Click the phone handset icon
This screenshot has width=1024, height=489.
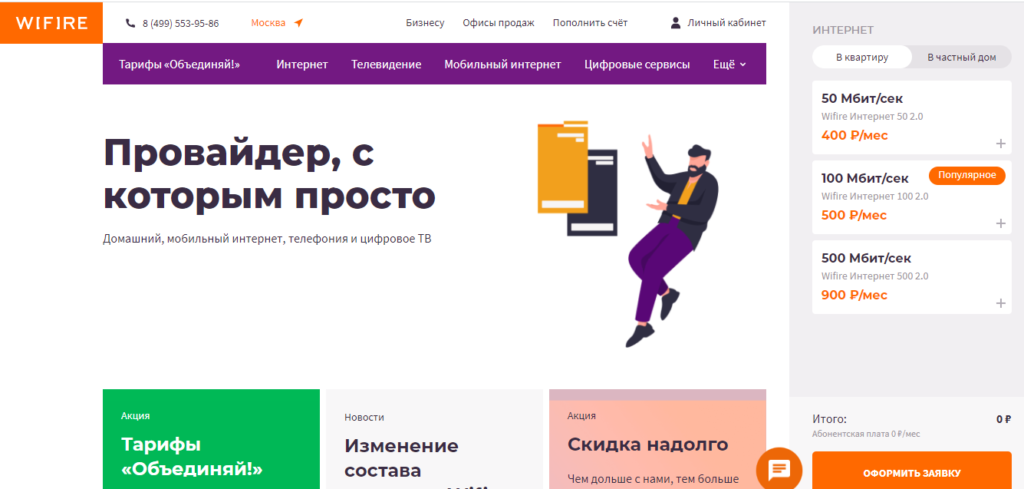[x=130, y=23]
